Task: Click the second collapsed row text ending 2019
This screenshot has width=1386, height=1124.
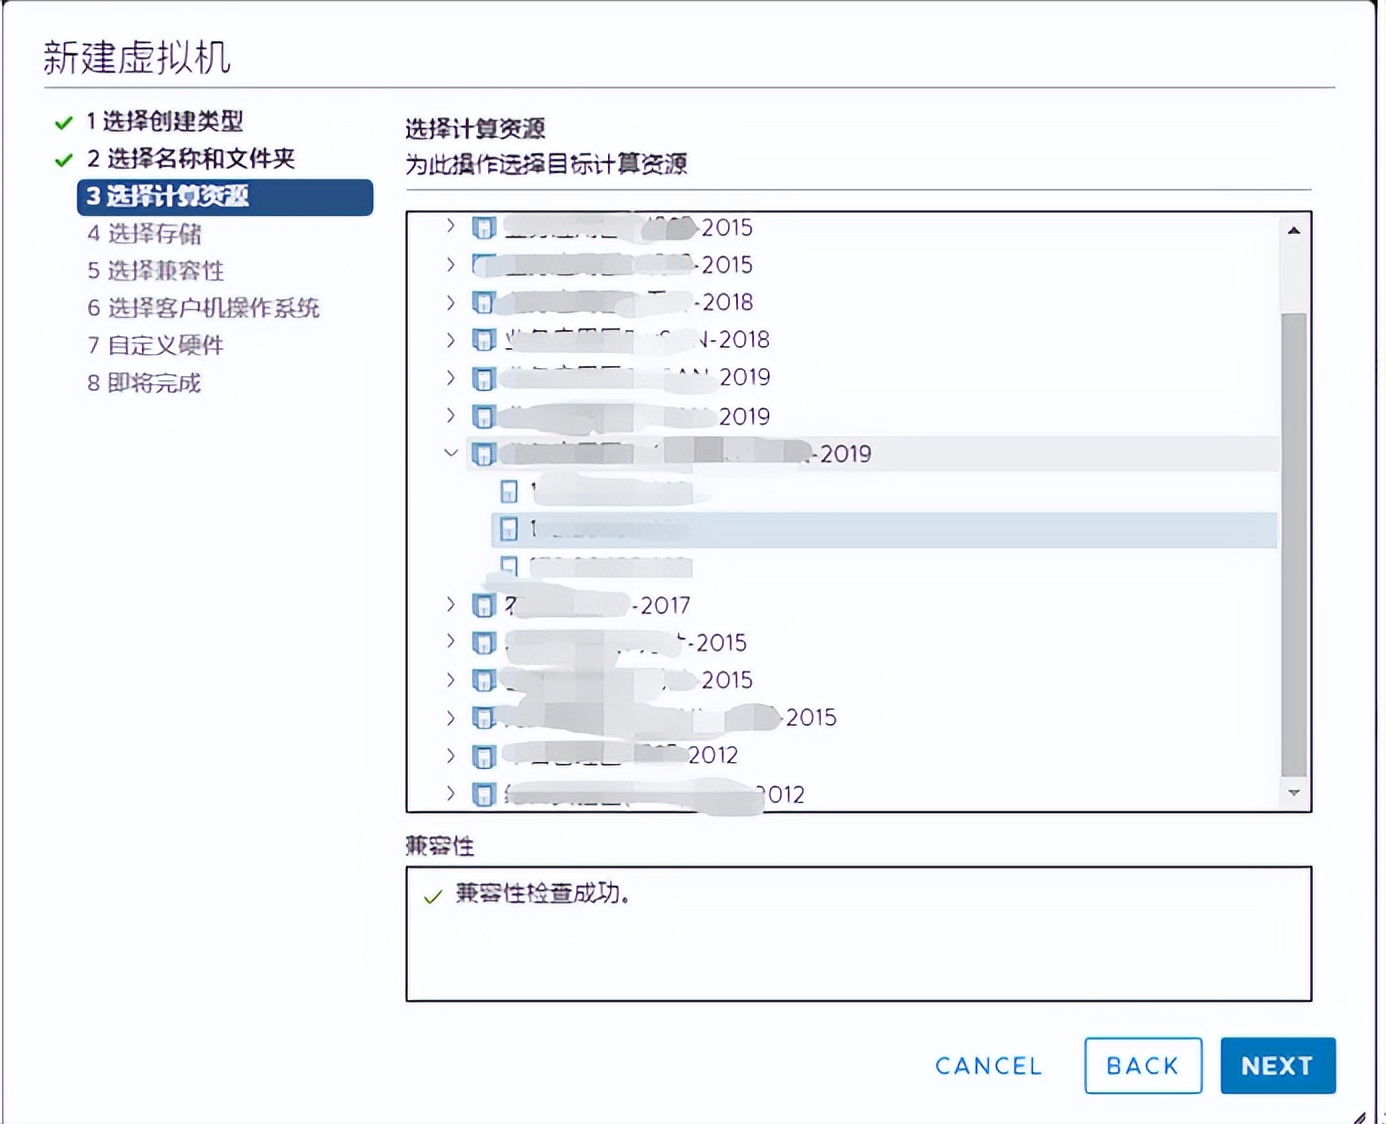Action: point(636,416)
